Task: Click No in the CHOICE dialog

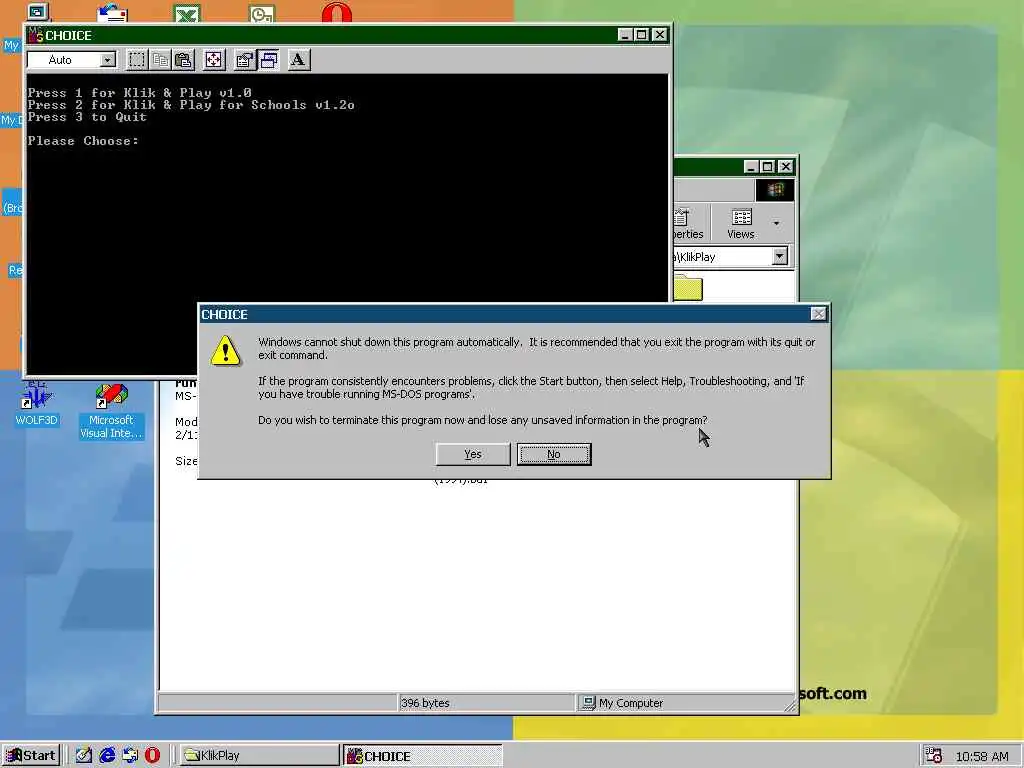Action: coord(554,455)
